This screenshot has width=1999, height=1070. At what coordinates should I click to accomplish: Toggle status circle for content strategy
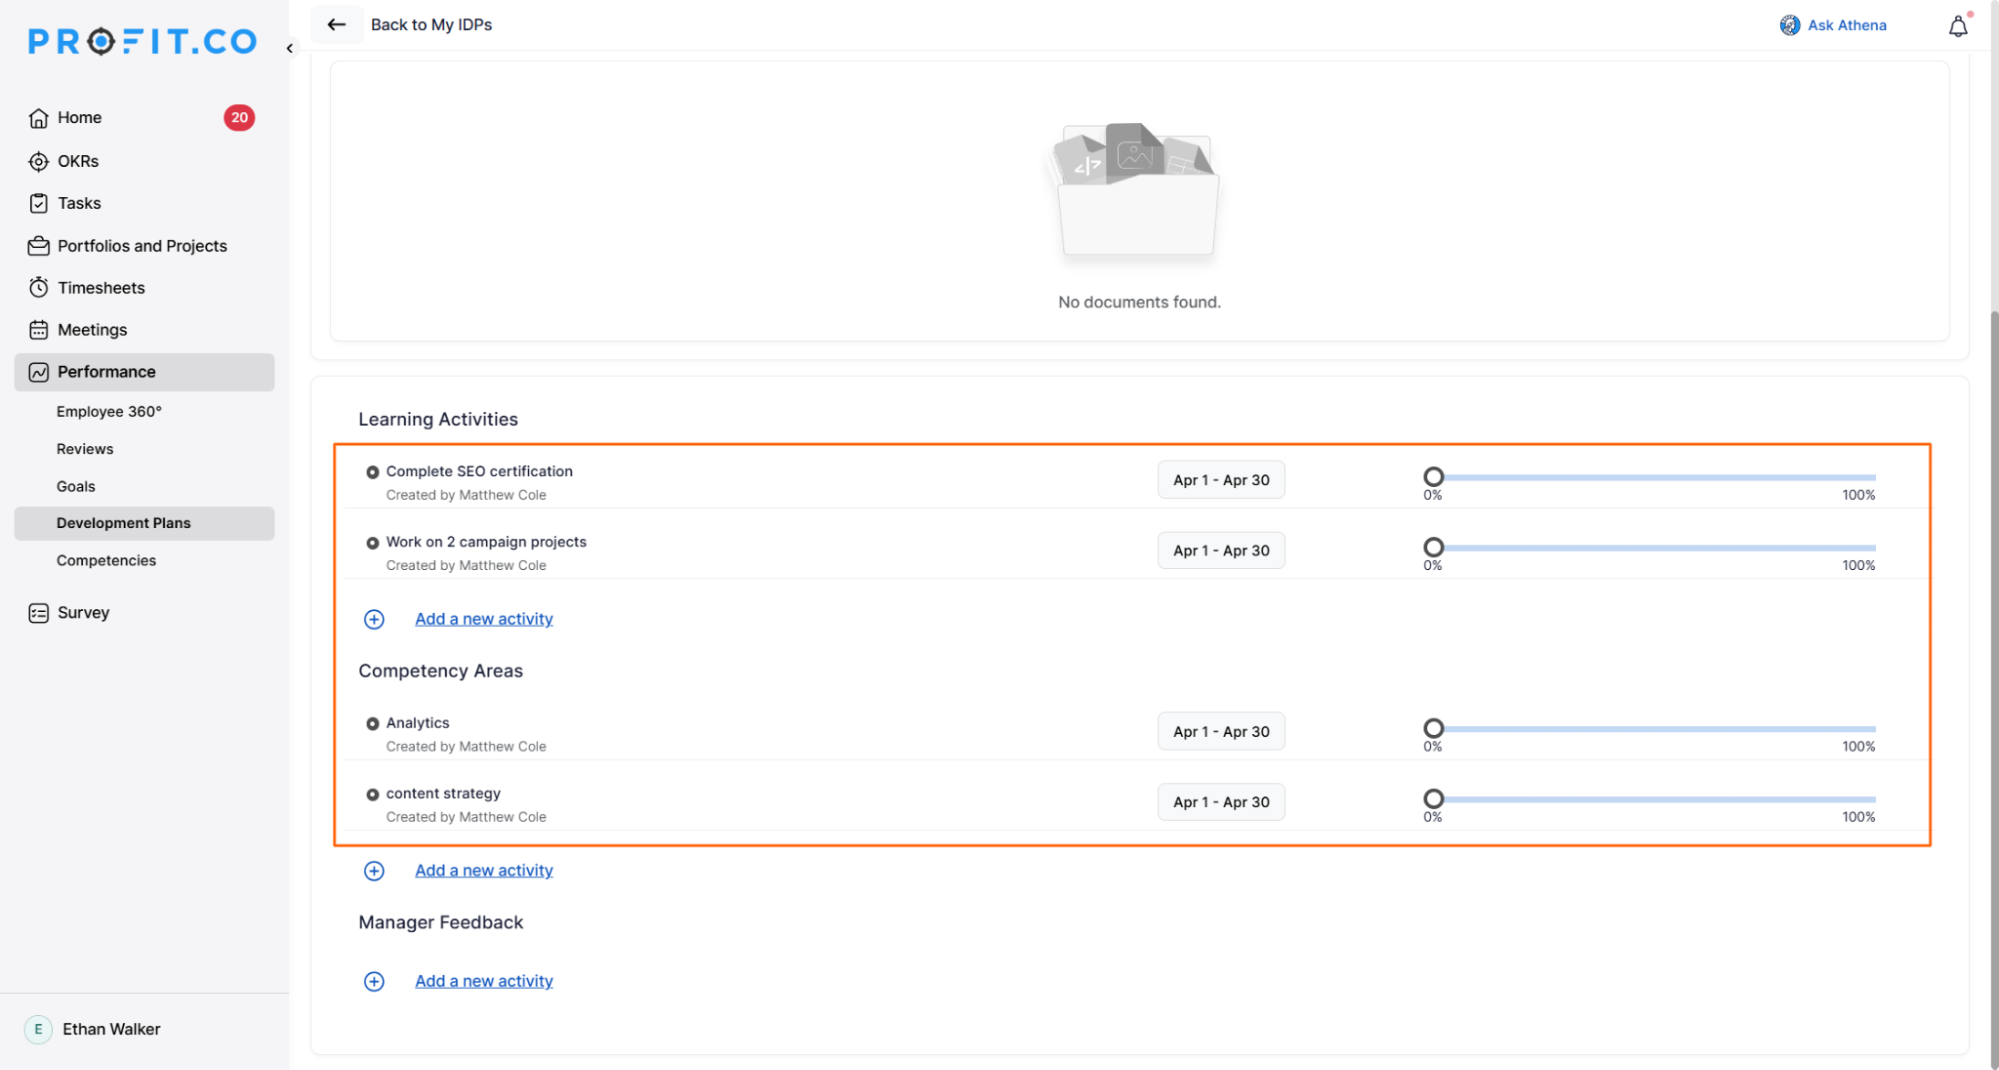[372, 794]
